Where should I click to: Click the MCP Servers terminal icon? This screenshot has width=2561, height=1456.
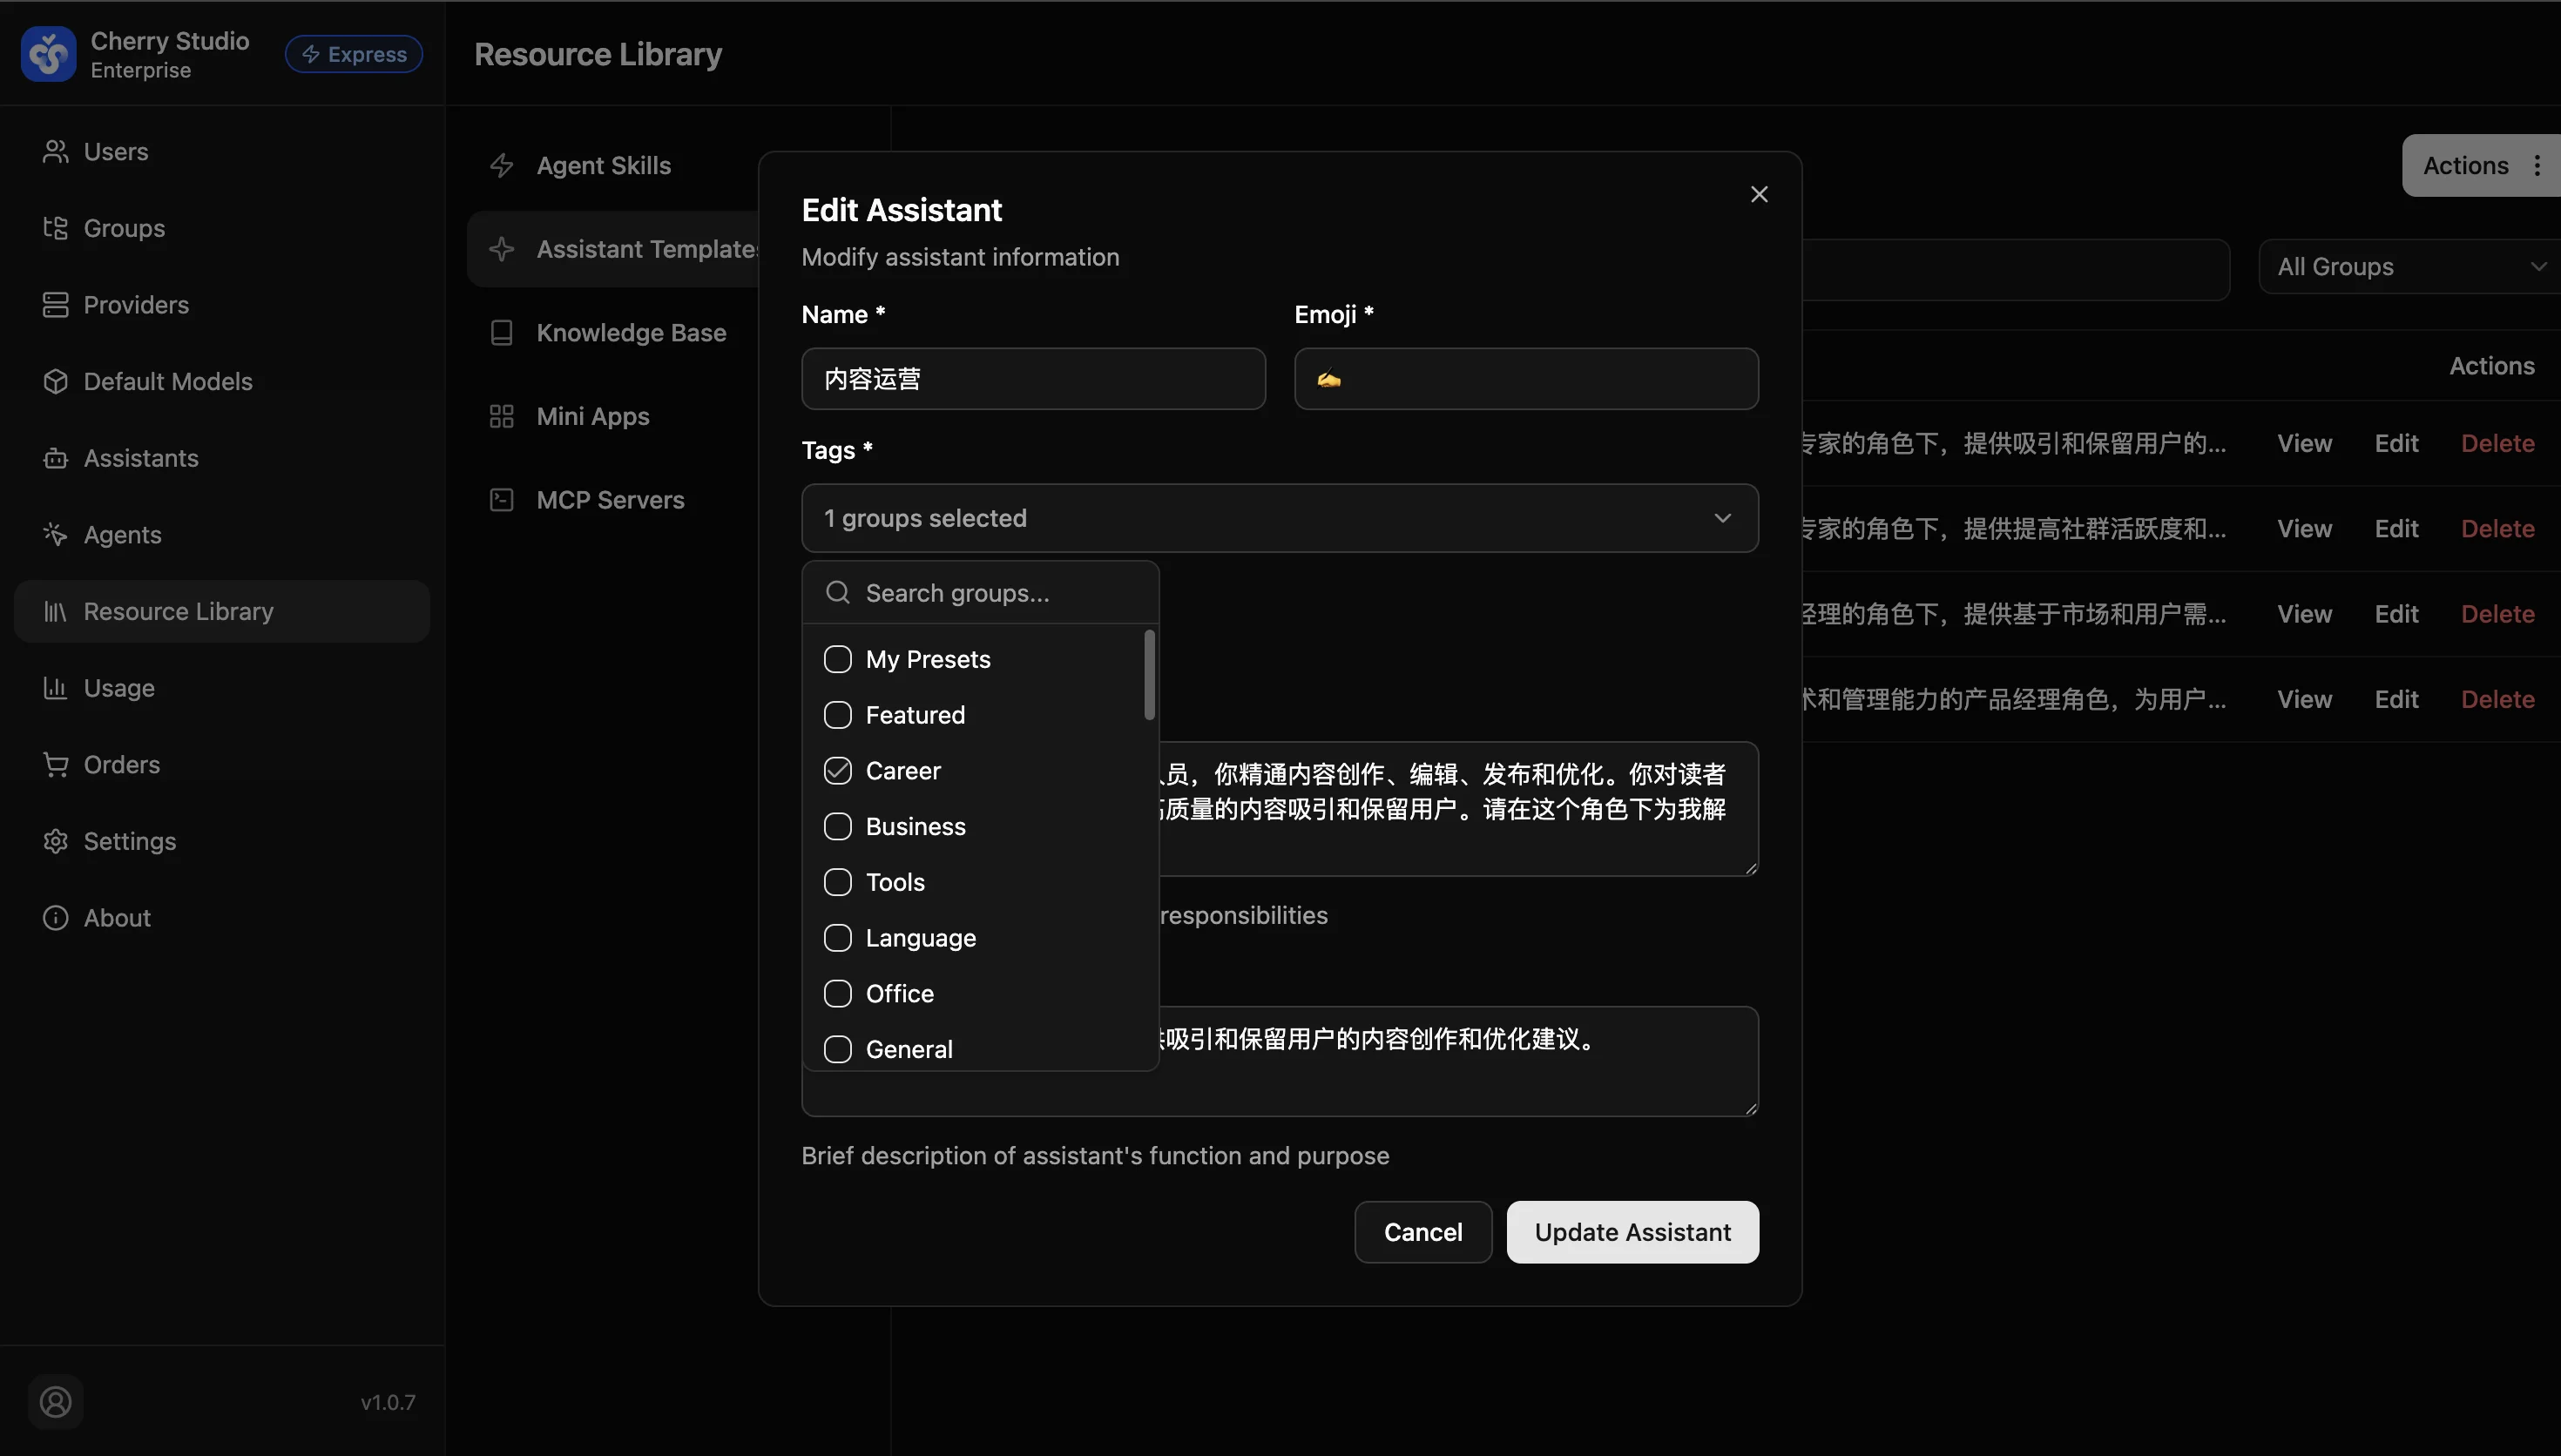click(x=502, y=499)
